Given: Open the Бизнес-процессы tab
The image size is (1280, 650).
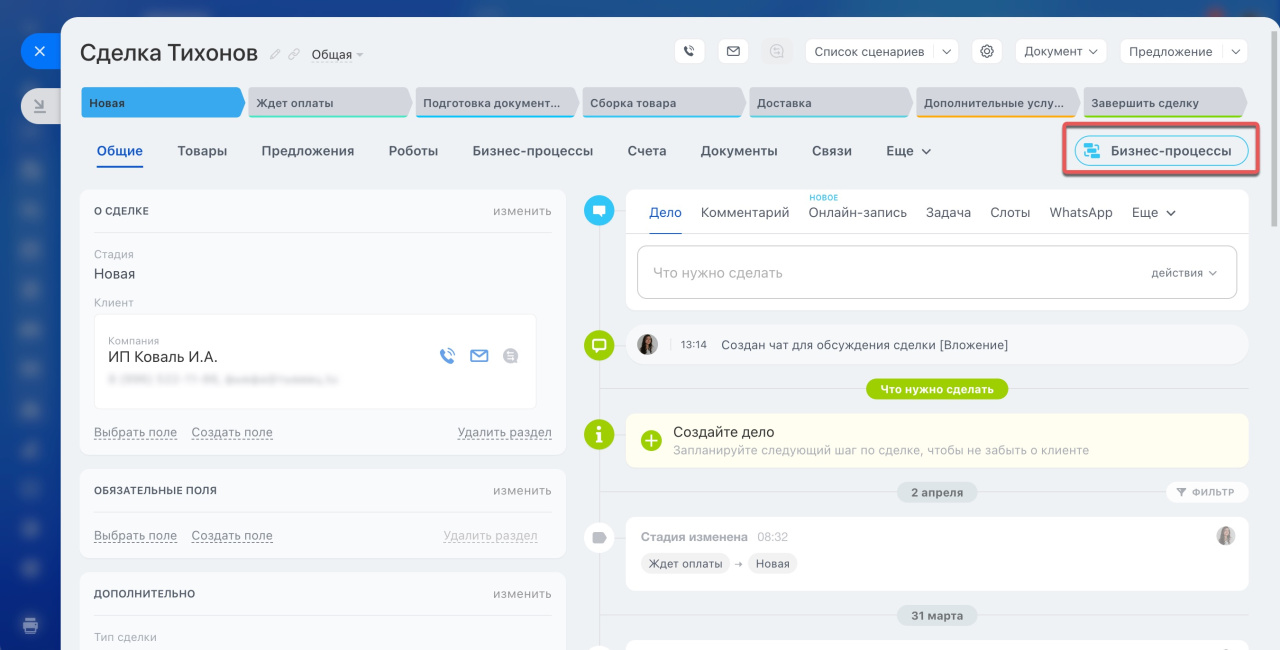Looking at the screenshot, I should pyautogui.click(x=533, y=151).
